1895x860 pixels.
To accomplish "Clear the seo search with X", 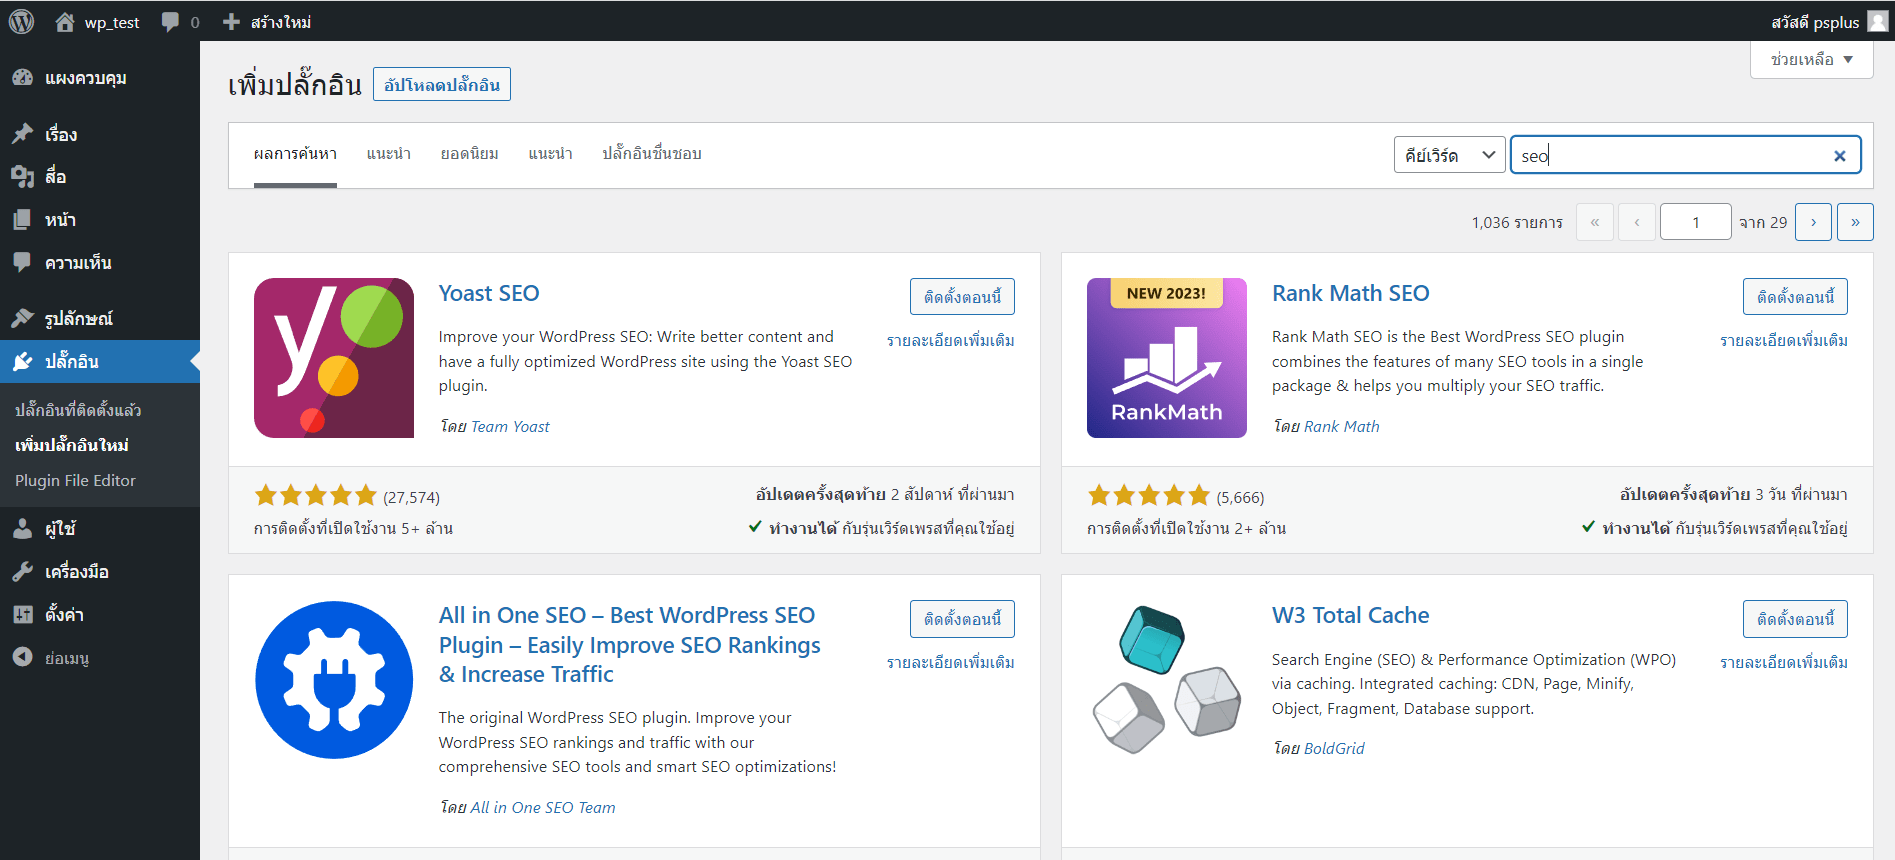I will tap(1839, 155).
